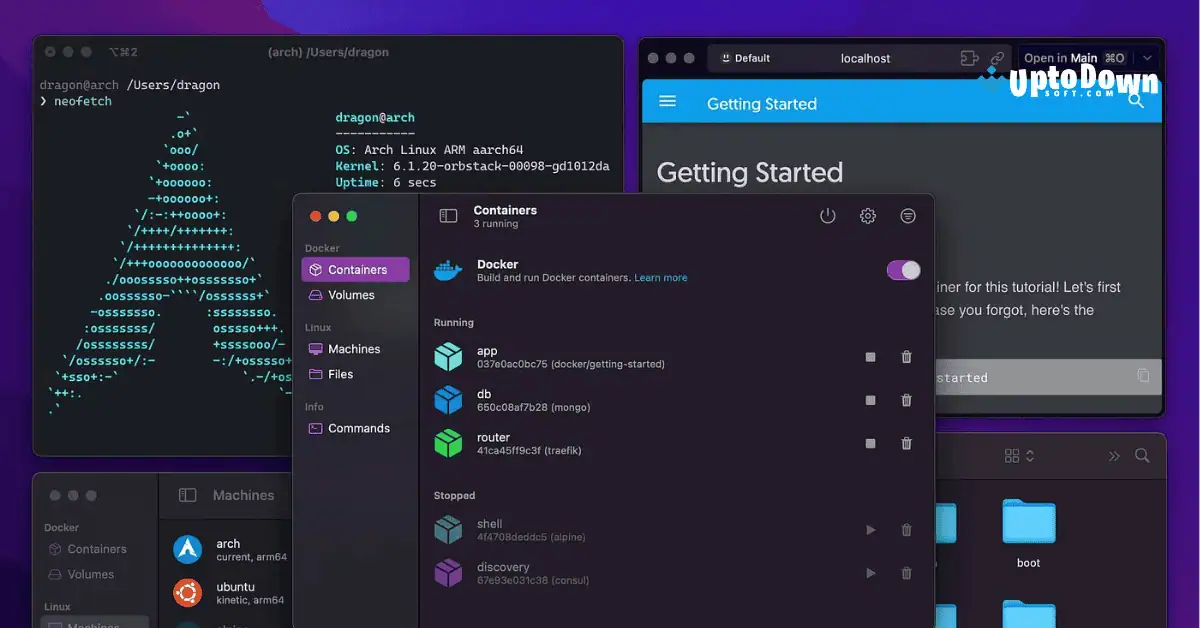Click the power icon in the Containers header
Viewport: 1200px width, 628px height.
pyautogui.click(x=827, y=215)
